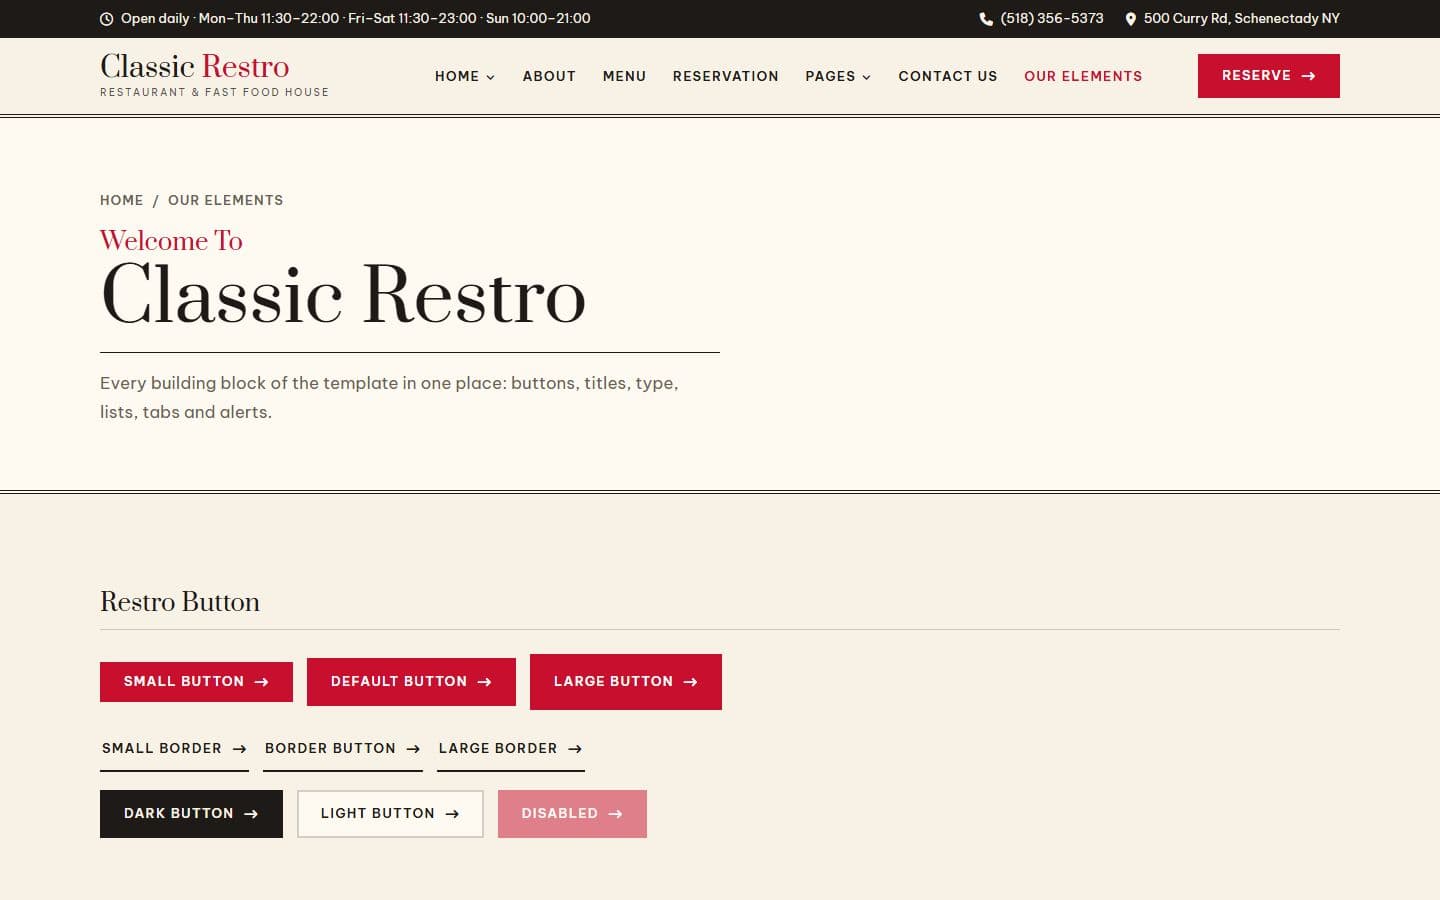This screenshot has height=900, width=1440.
Task: Go to the Reservation page
Action: pos(726,76)
